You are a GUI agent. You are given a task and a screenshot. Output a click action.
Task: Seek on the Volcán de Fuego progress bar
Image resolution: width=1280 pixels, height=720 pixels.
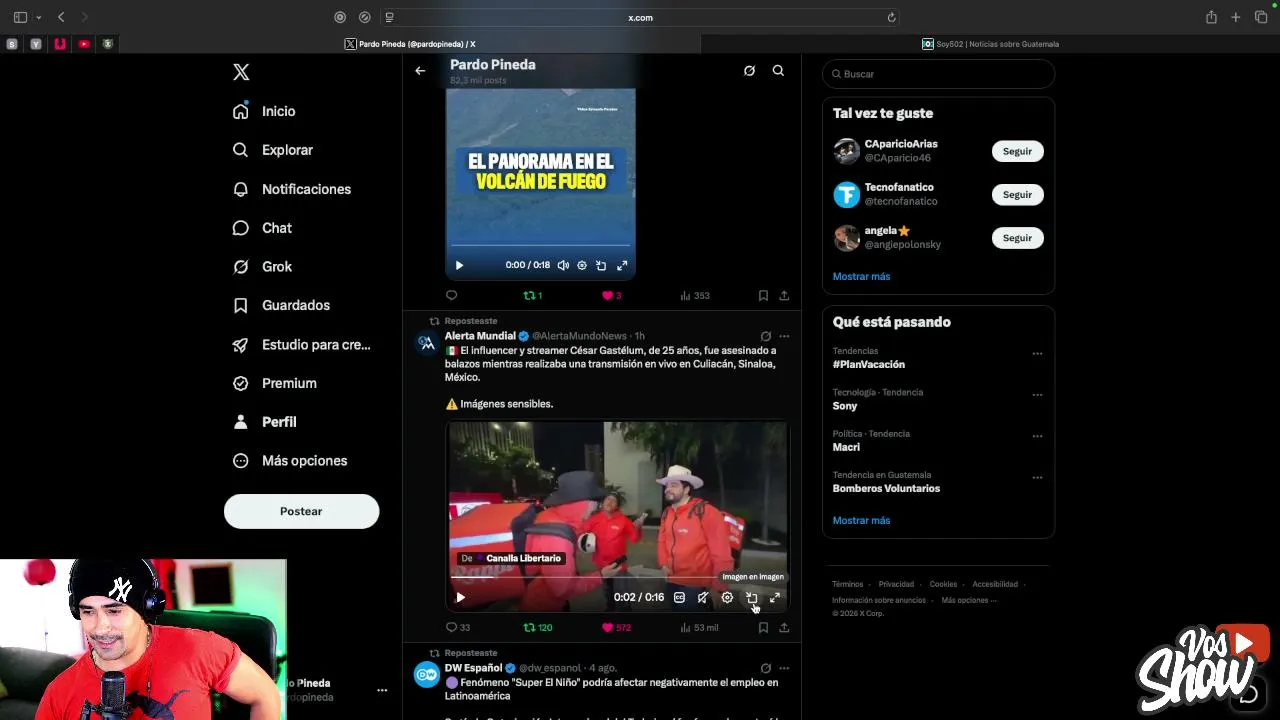(540, 245)
